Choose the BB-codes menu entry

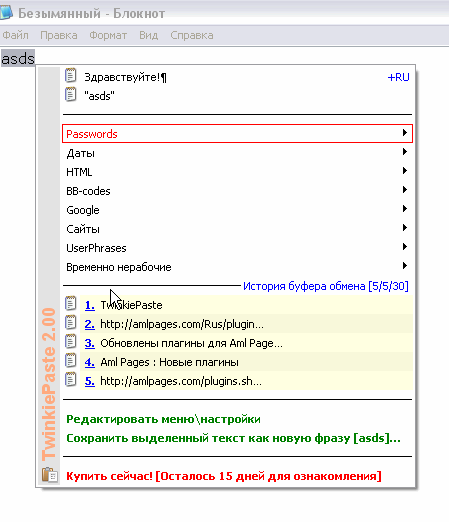pos(237,191)
